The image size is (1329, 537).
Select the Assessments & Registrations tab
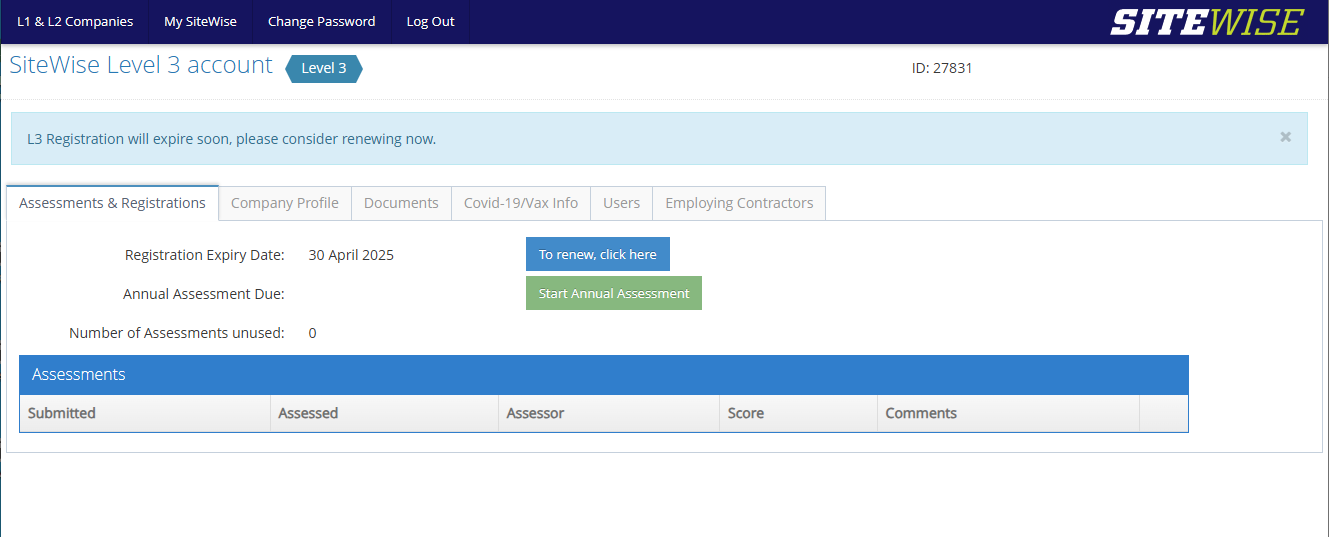point(112,203)
